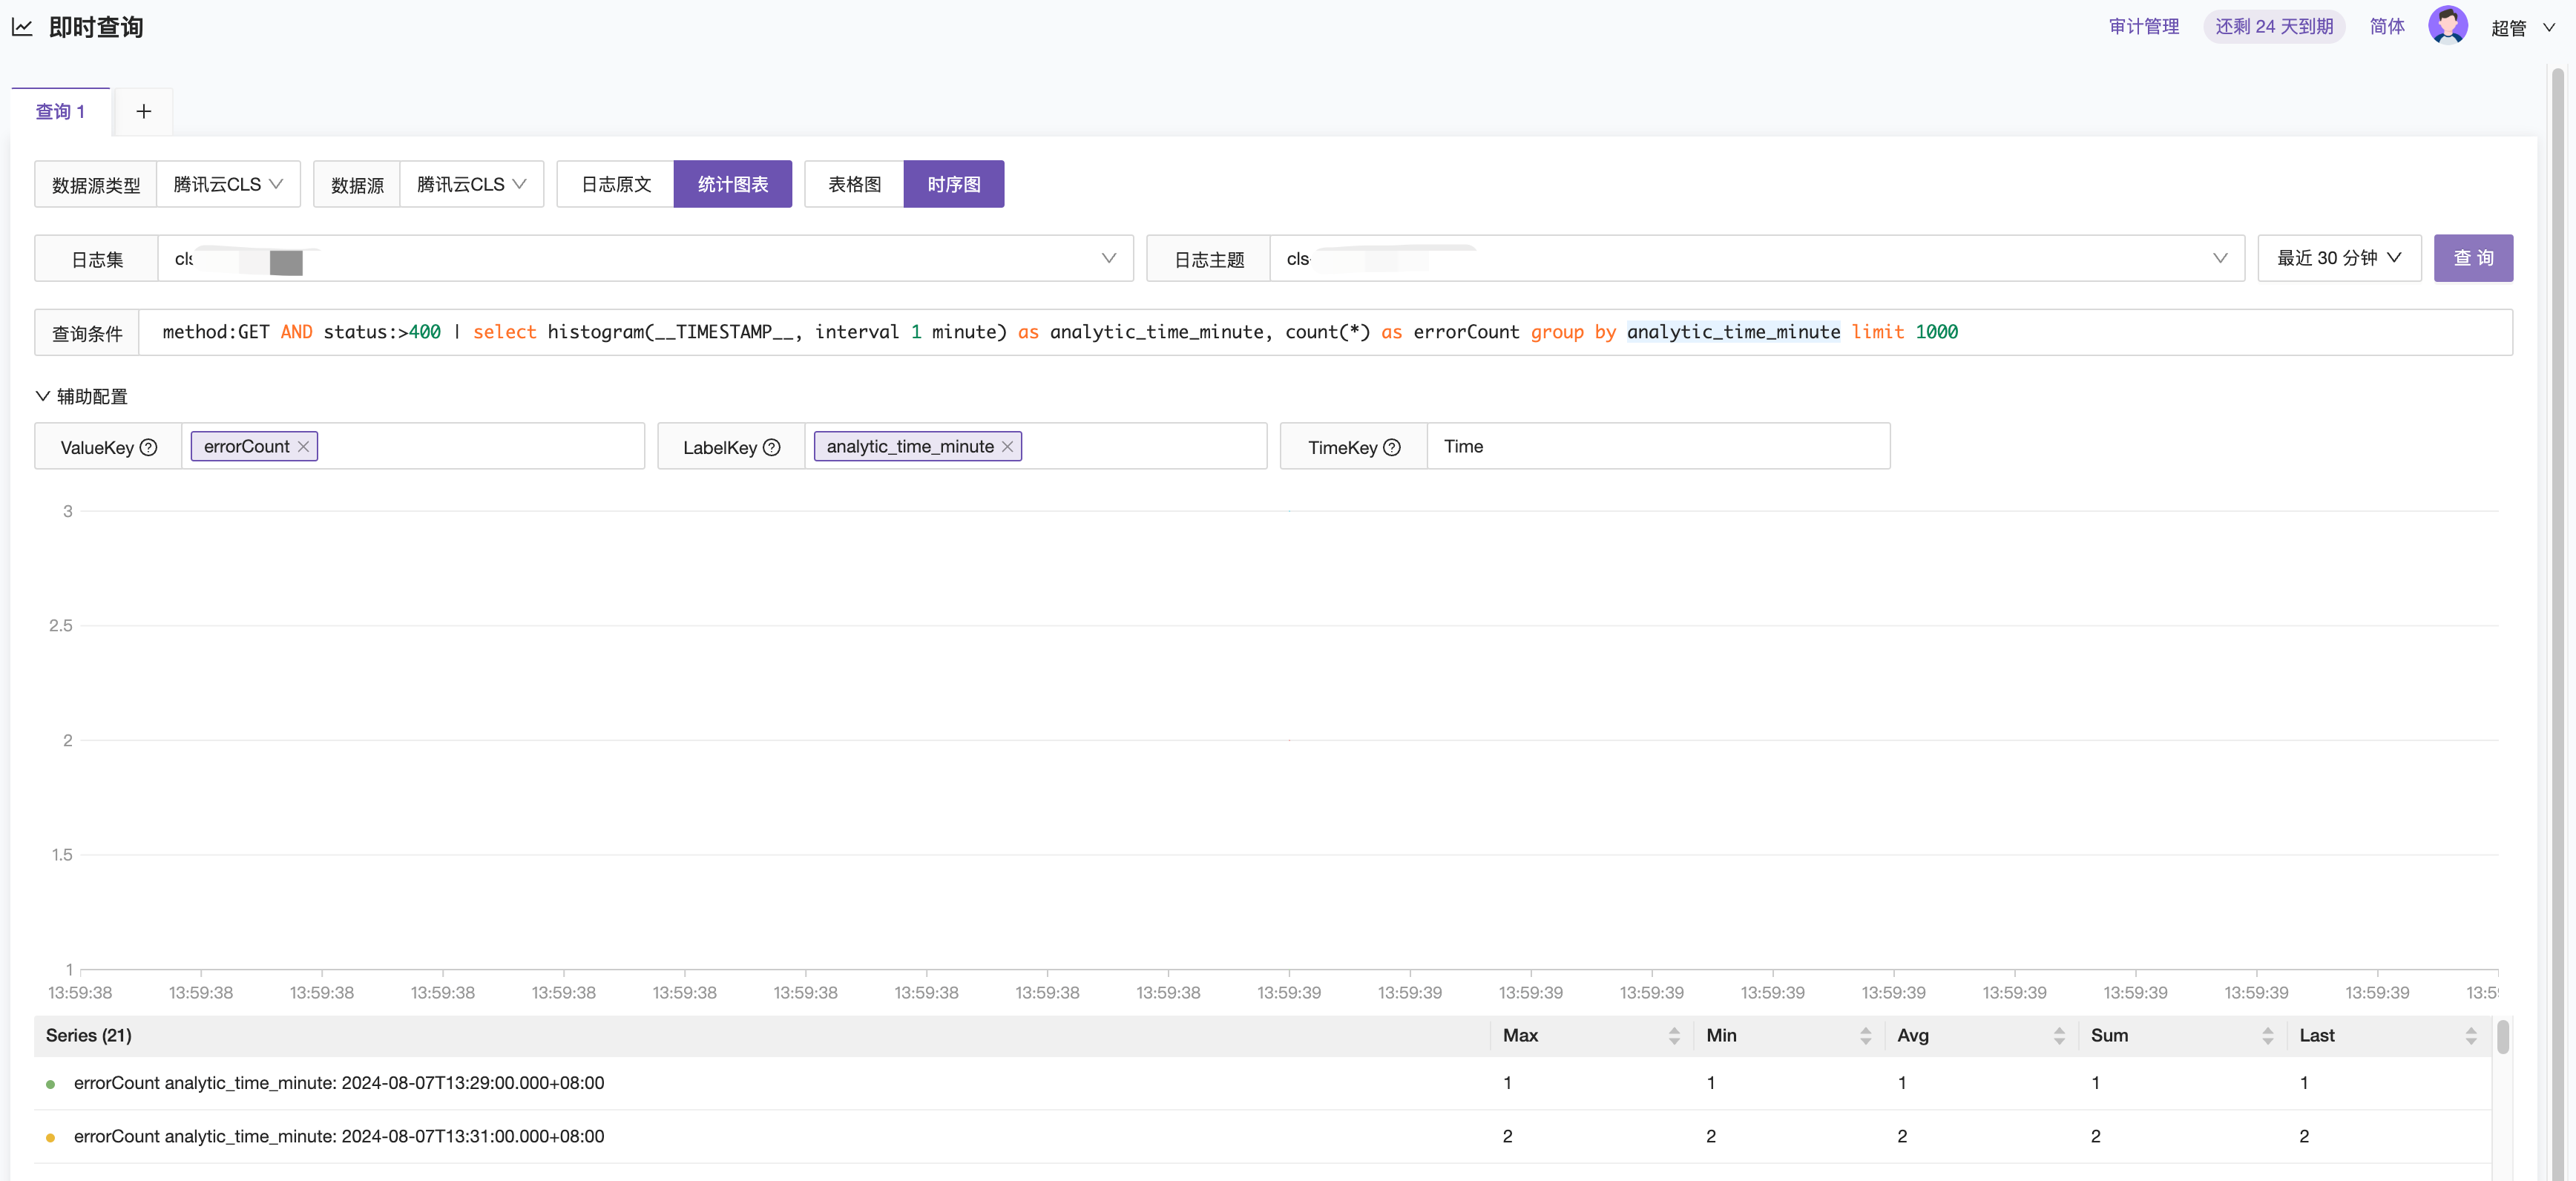Click the LabelKey help question icon
The height and width of the screenshot is (1181, 2576).
771,447
